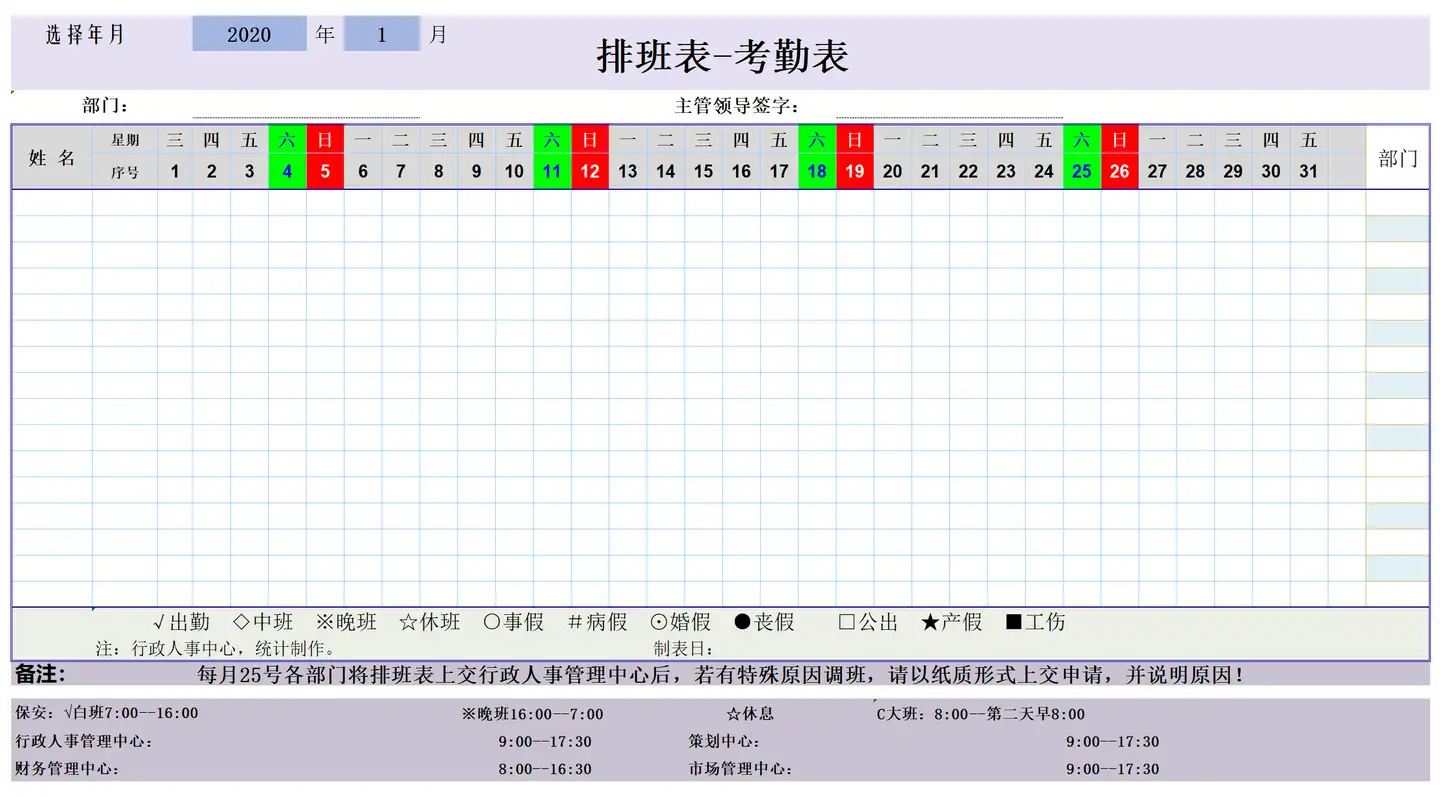
Task: Select day number 22 cell
Action: coord(968,172)
